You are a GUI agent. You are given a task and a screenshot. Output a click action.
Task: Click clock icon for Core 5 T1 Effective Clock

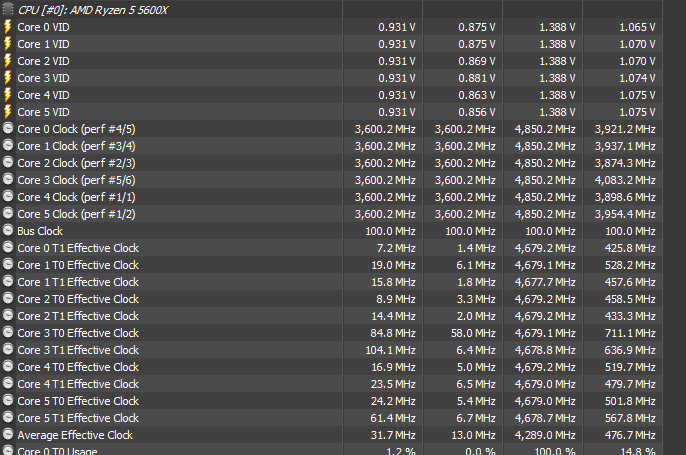8,417
